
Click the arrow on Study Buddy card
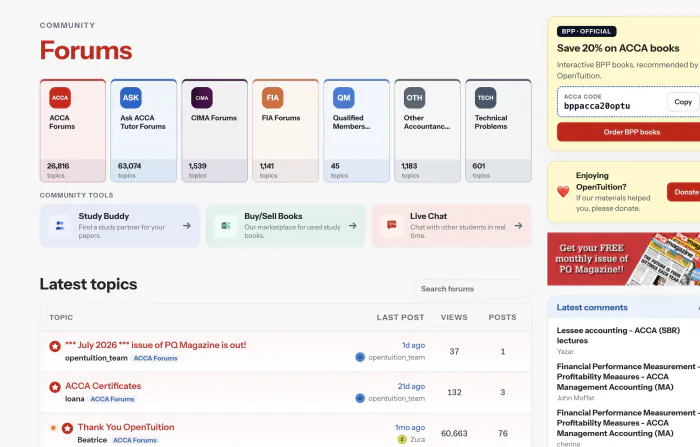[x=187, y=226]
